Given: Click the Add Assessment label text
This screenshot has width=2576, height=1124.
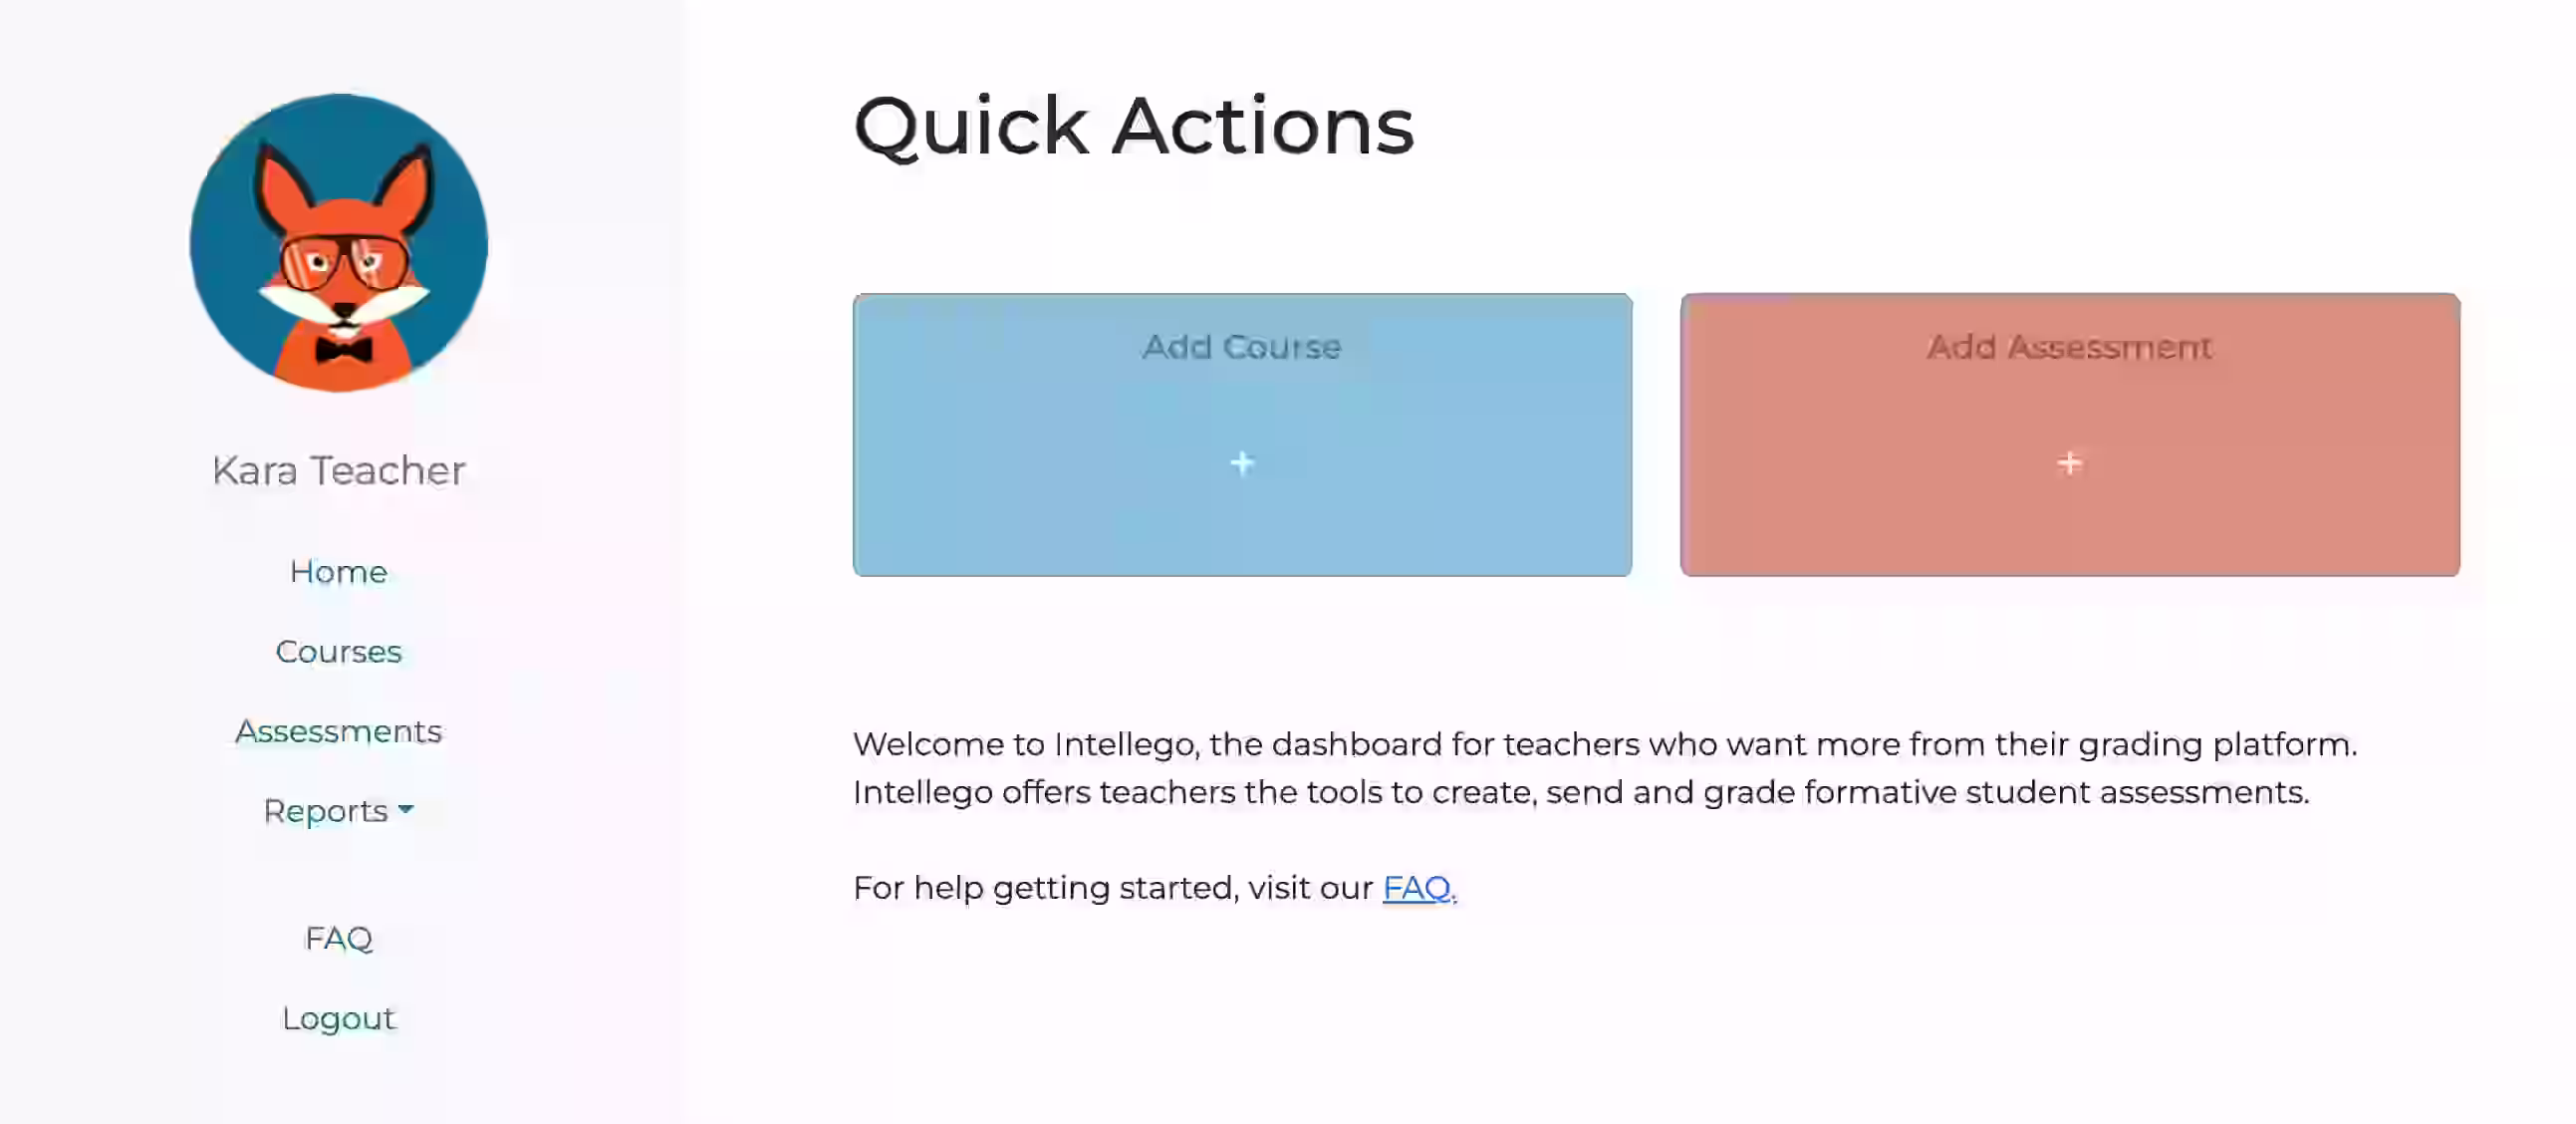Looking at the screenshot, I should 2070,347.
